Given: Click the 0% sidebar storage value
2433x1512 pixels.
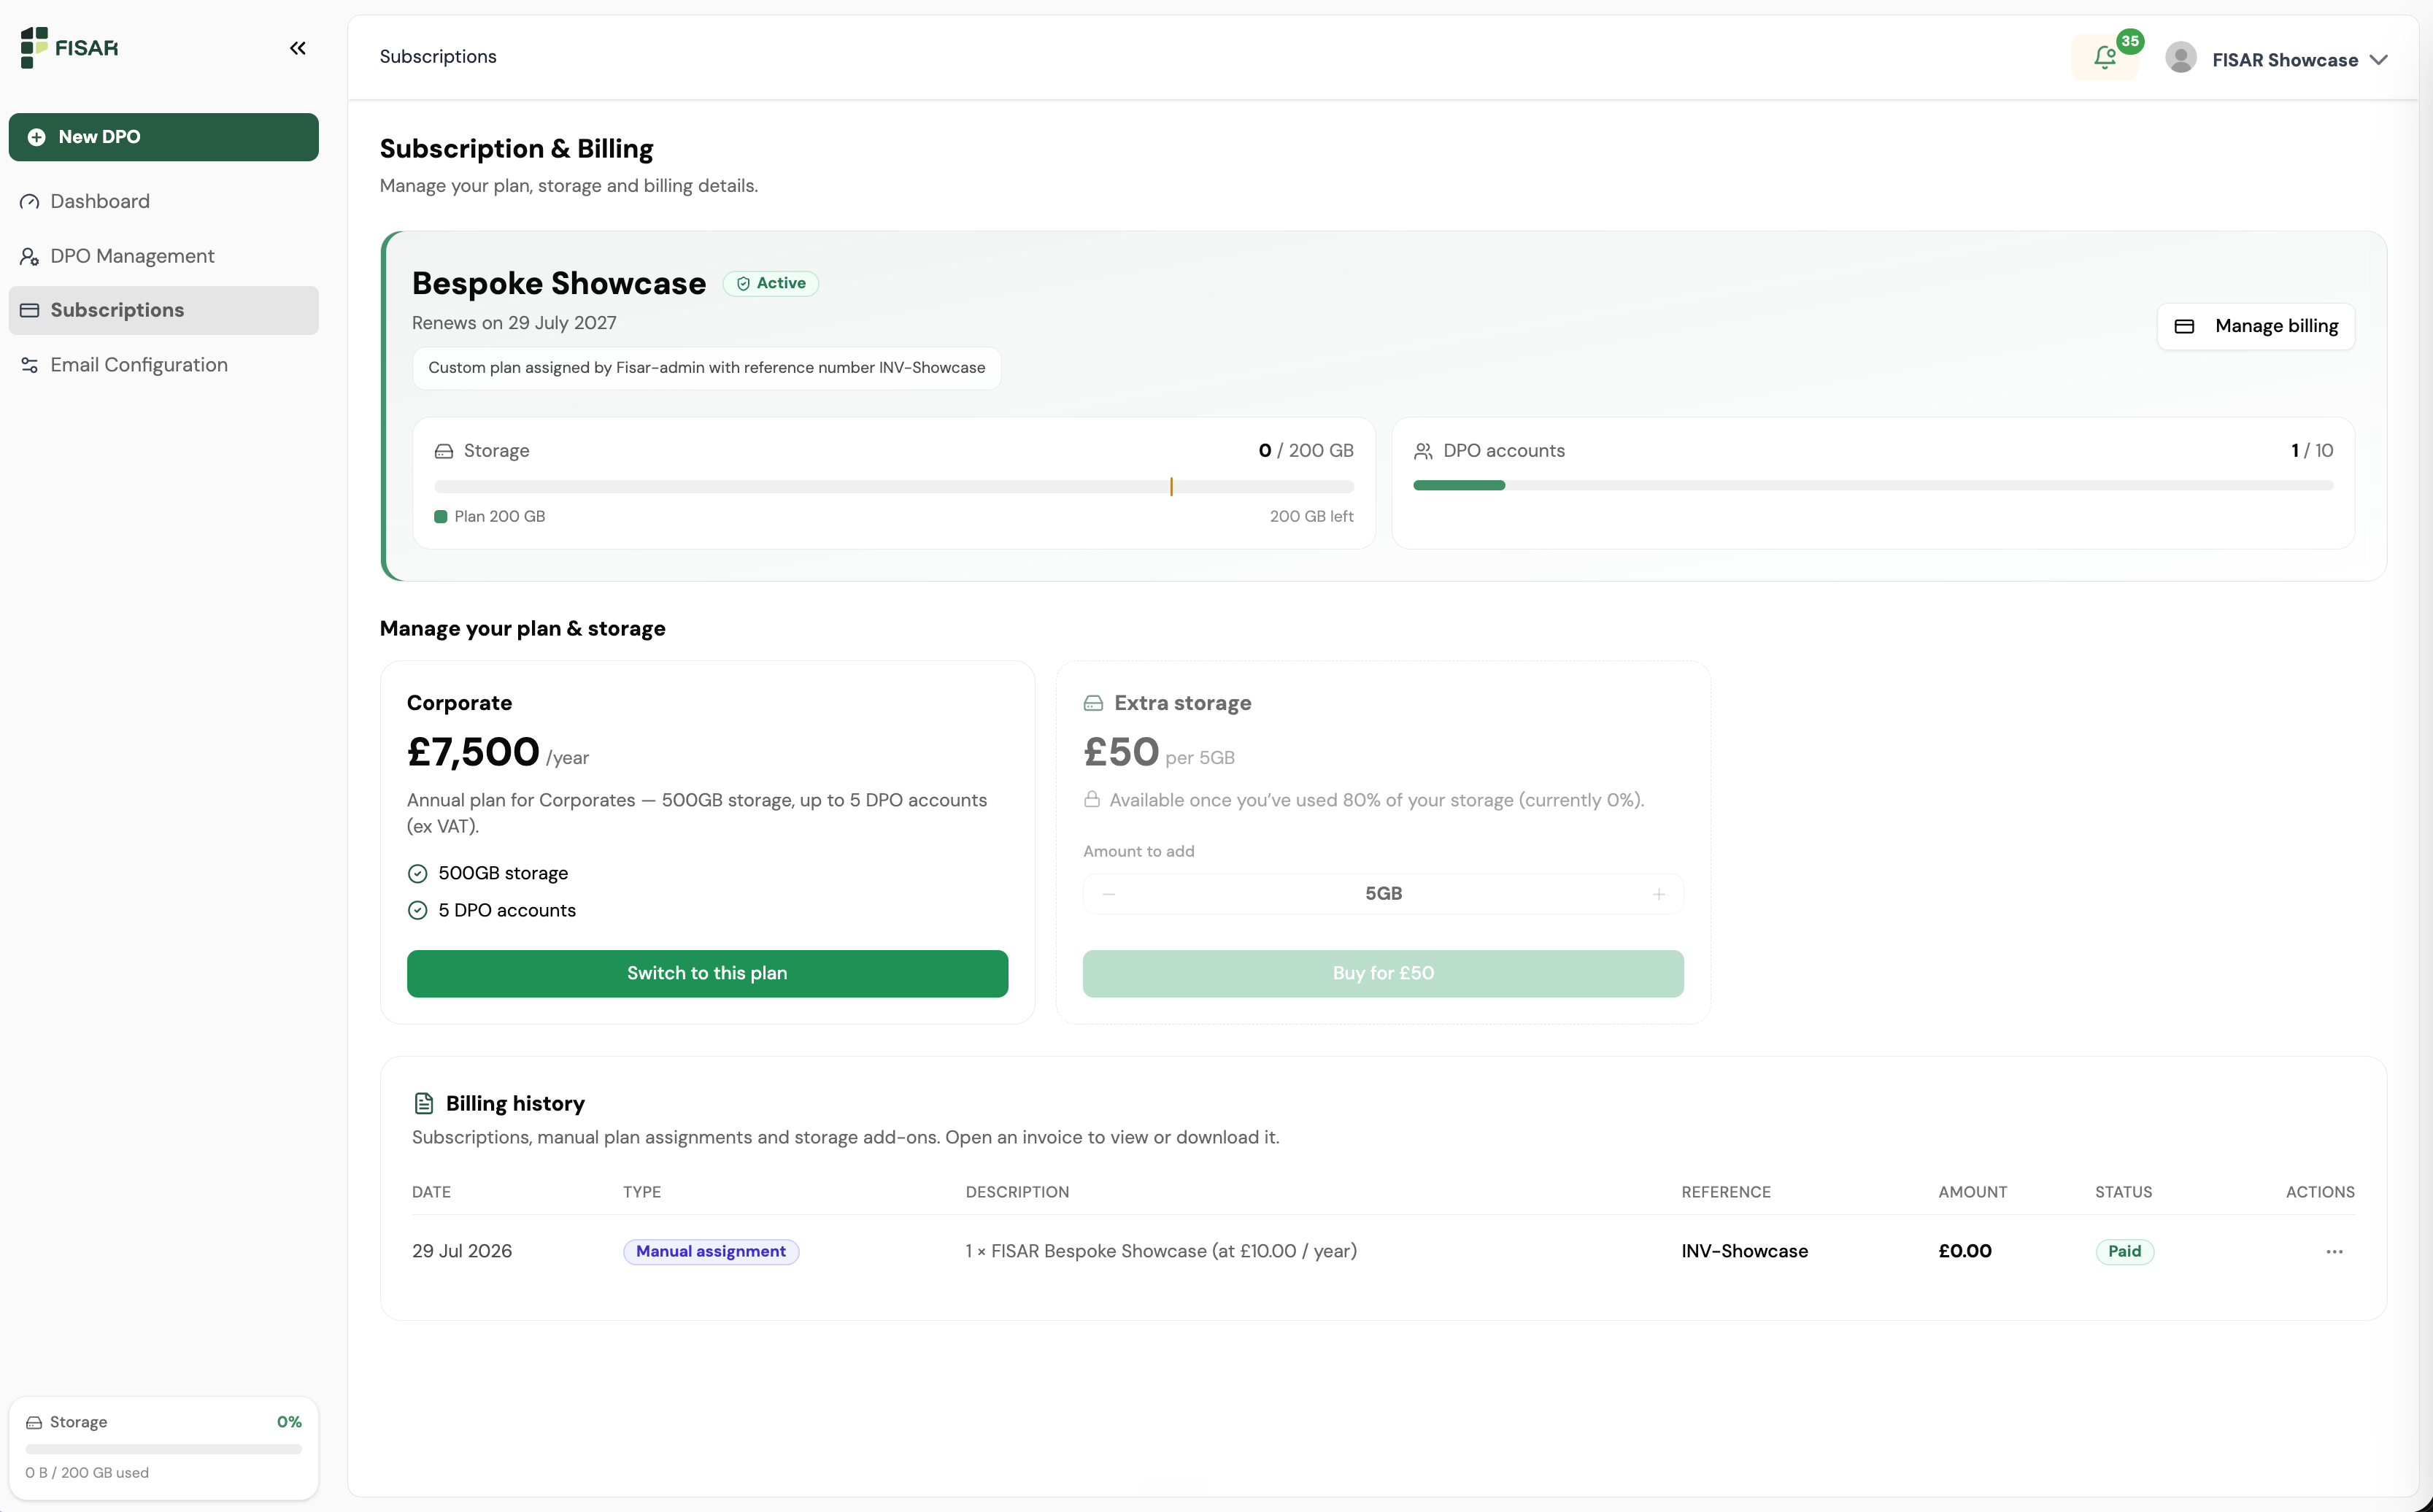Looking at the screenshot, I should [x=289, y=1422].
